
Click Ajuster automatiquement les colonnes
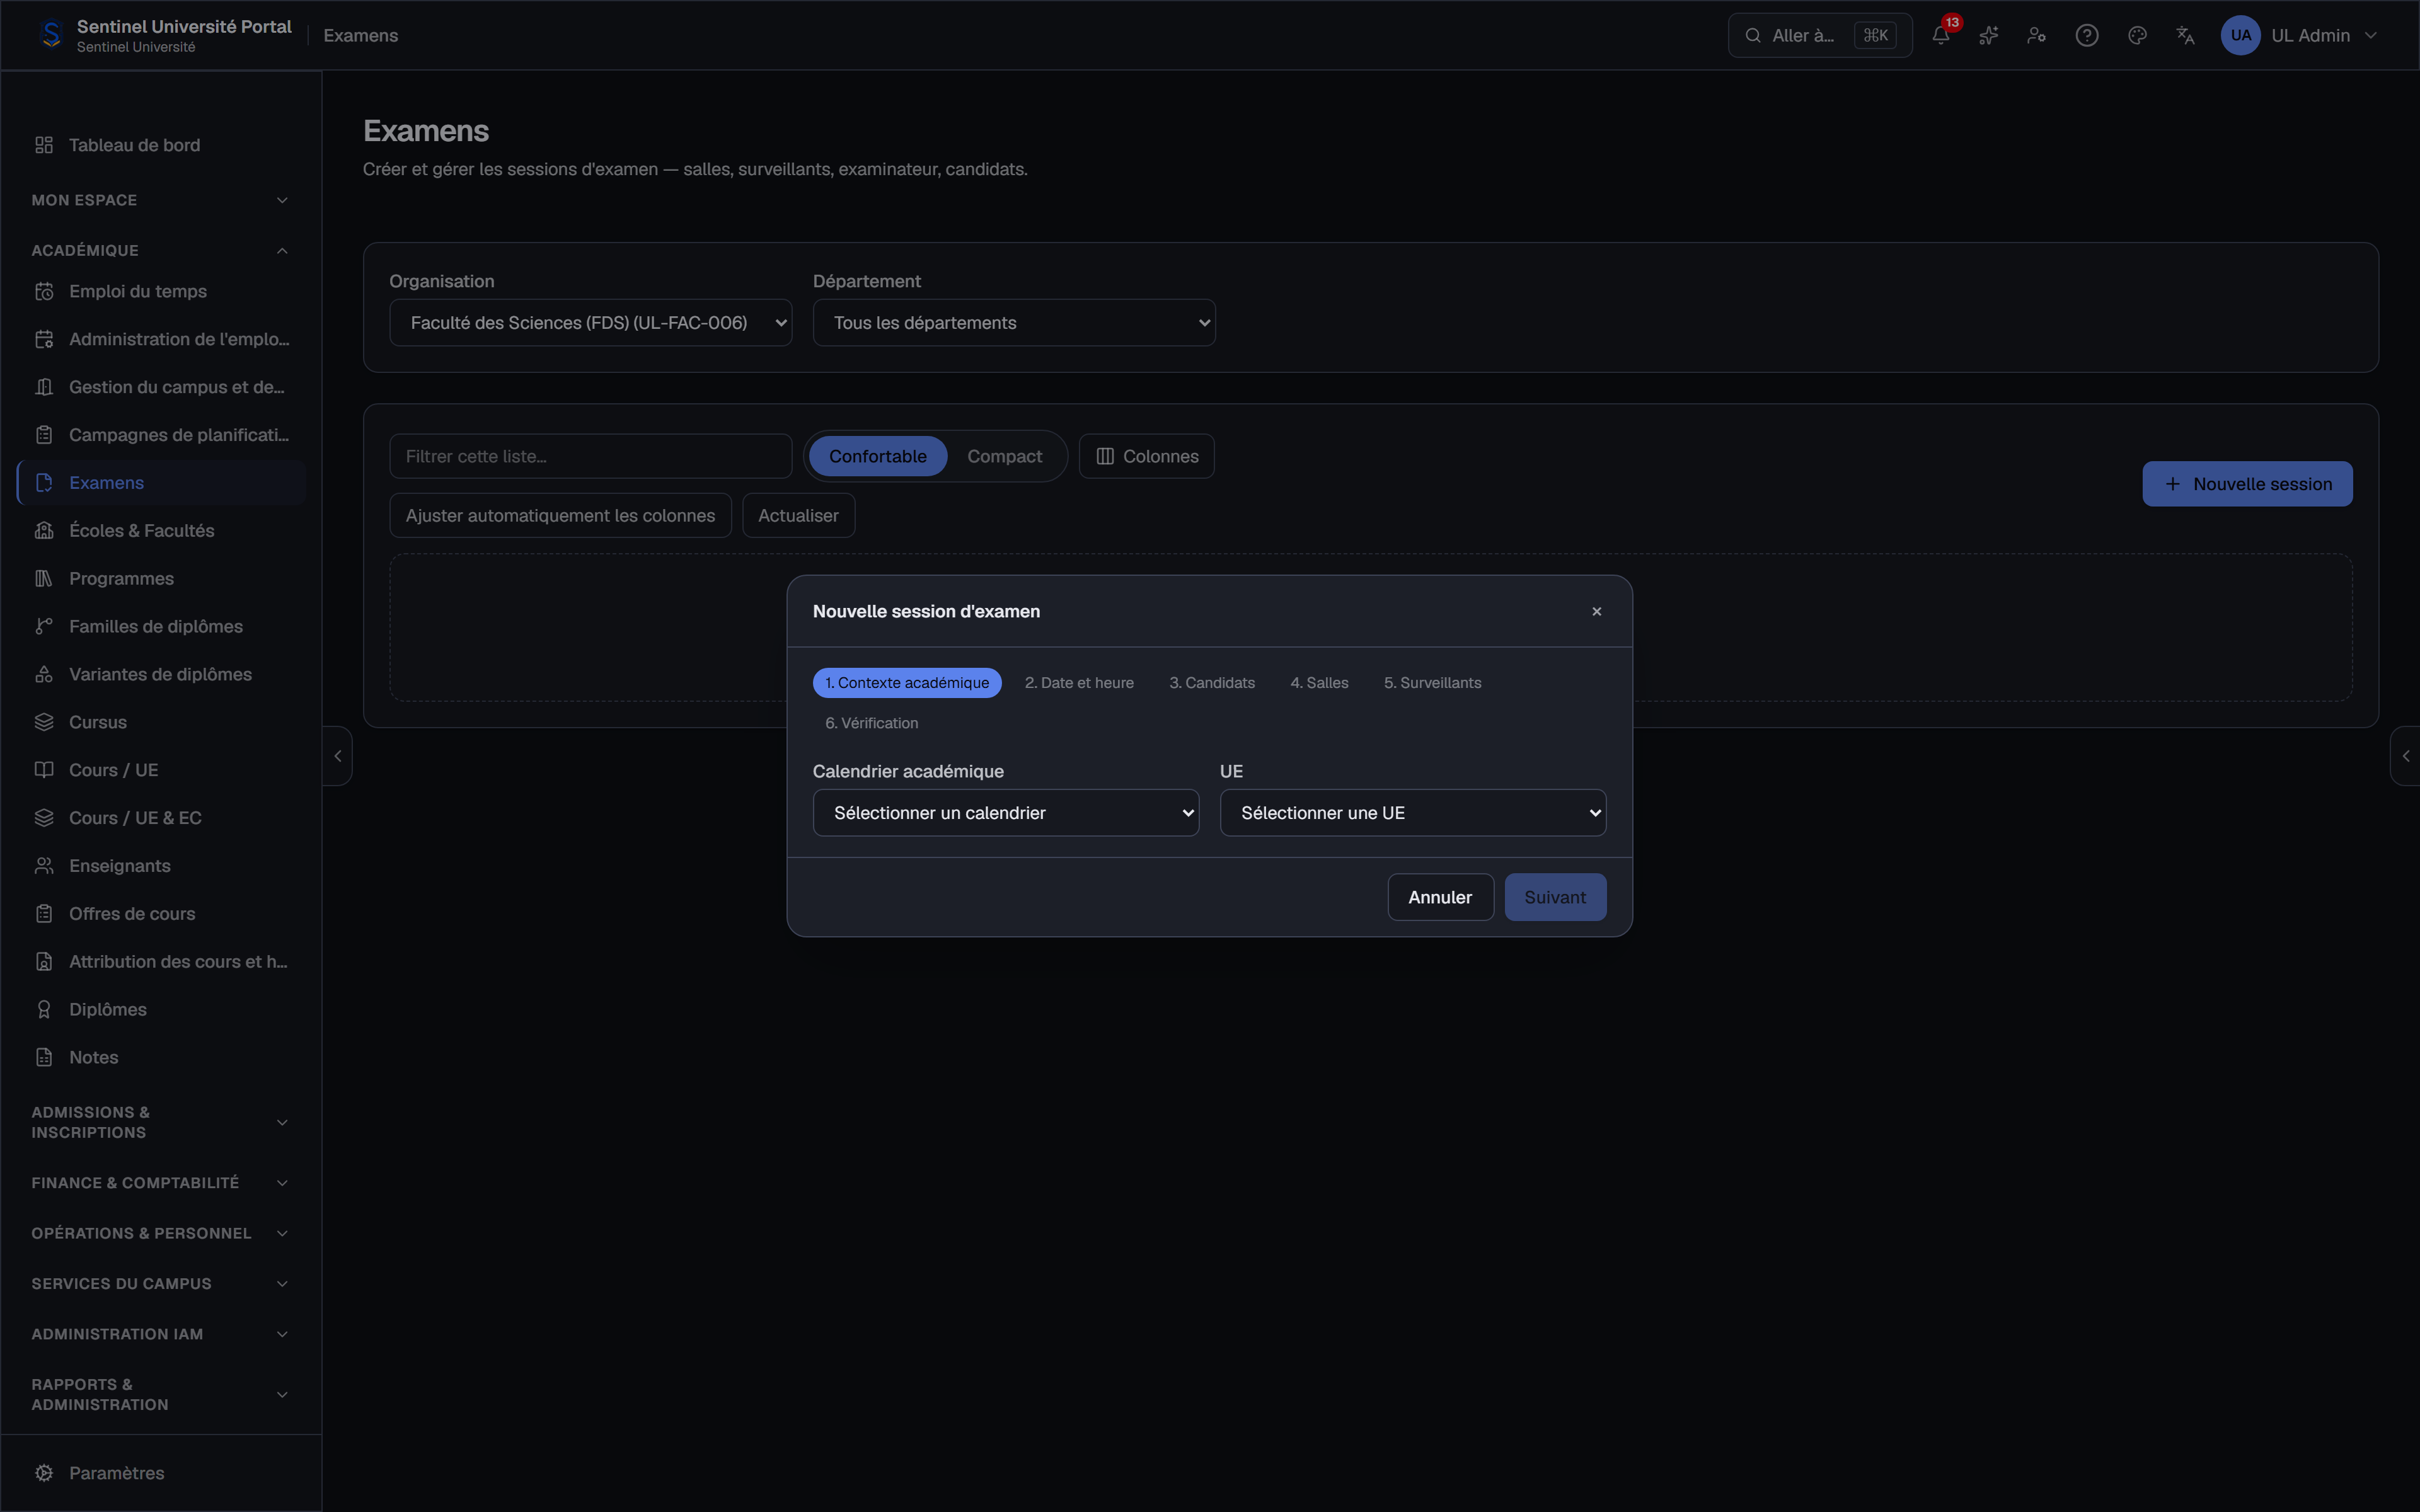coord(560,516)
